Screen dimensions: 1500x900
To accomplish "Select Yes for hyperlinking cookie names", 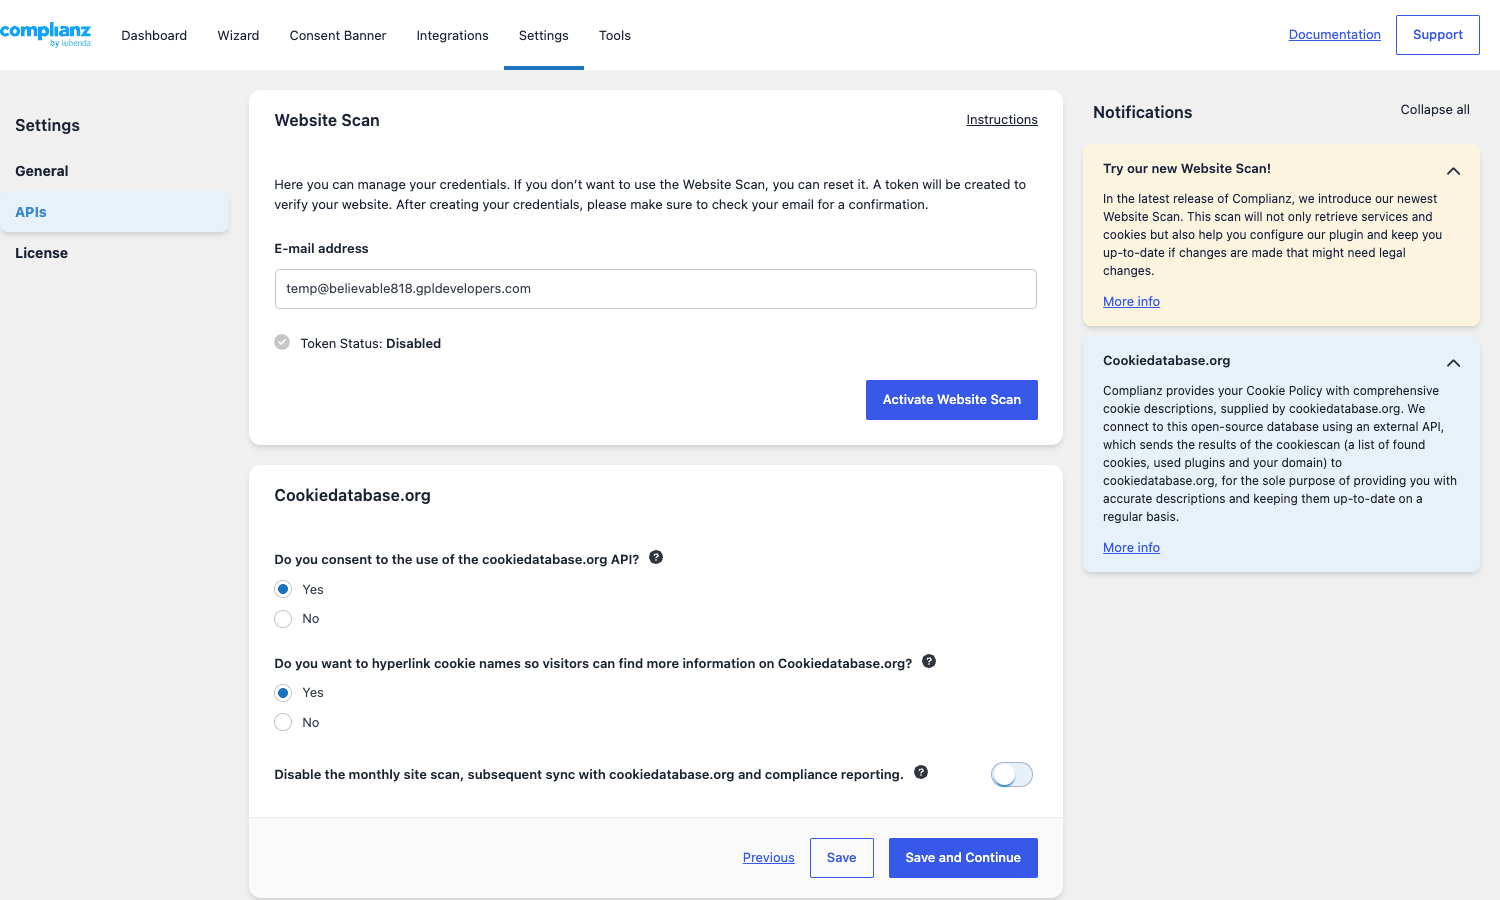I will (283, 693).
